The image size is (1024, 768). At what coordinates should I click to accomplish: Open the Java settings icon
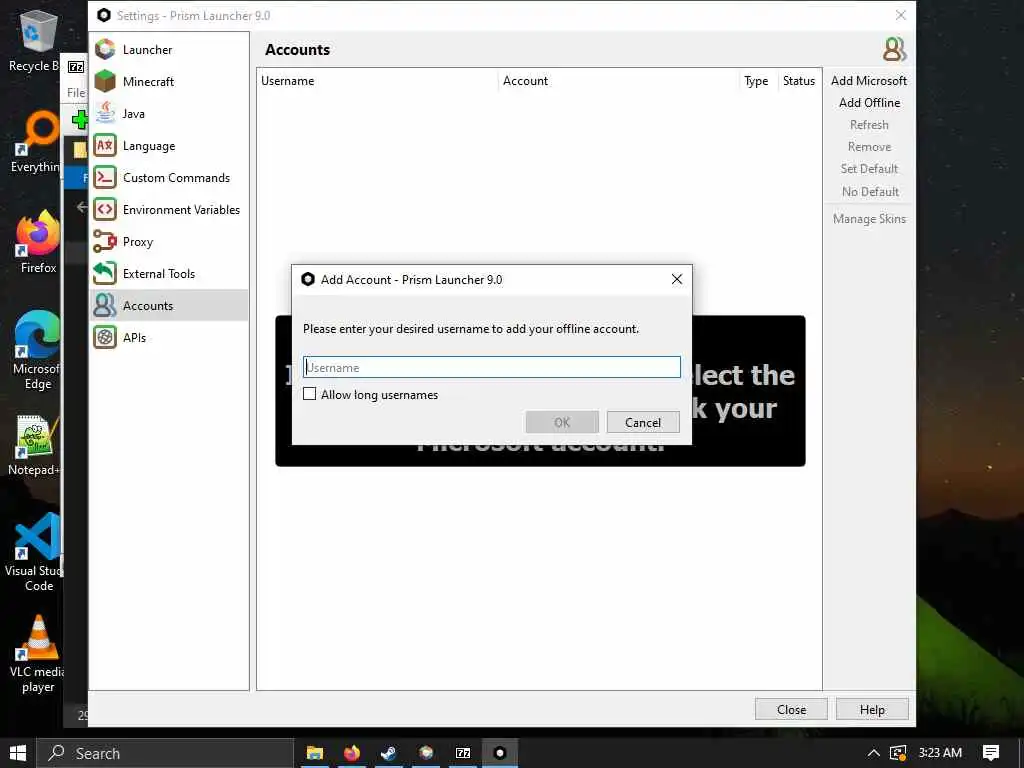click(x=104, y=114)
